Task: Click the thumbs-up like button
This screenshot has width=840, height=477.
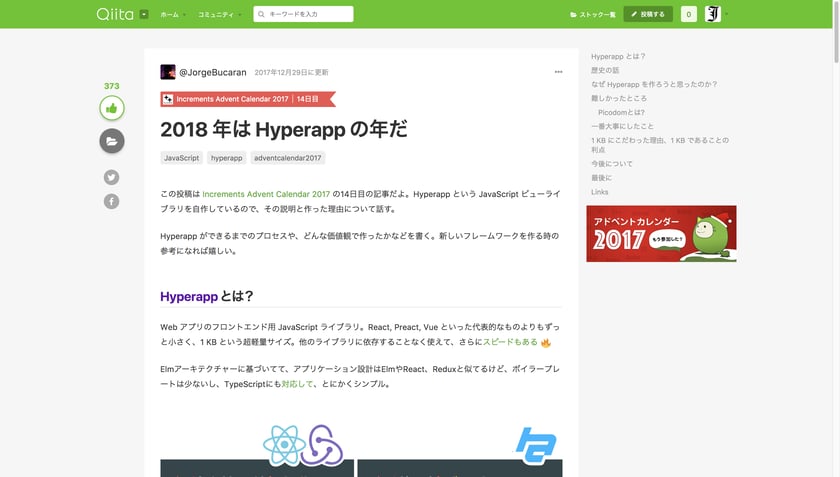Action: 111,108
